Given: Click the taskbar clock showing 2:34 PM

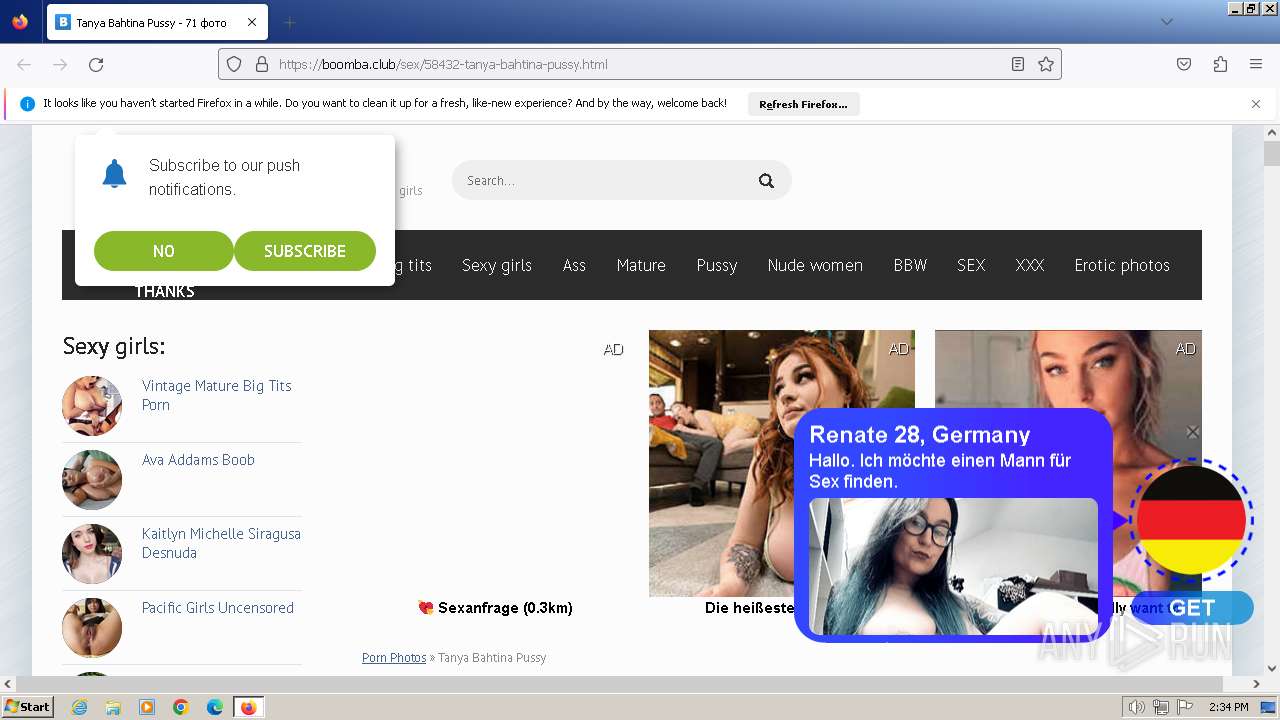Looking at the screenshot, I should pos(1229,707).
